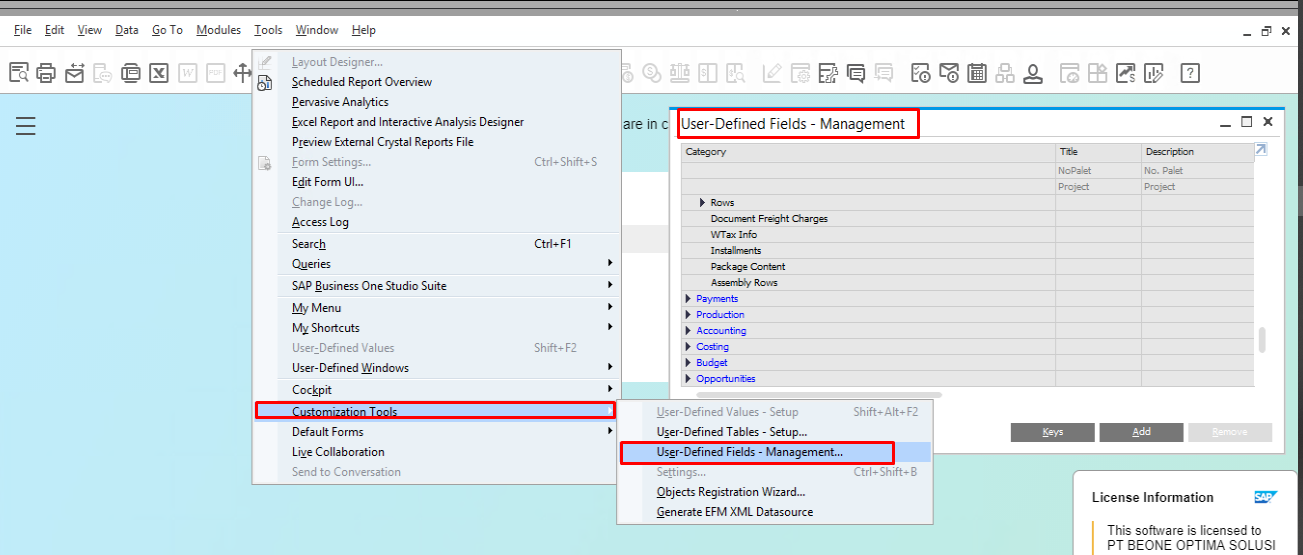Viewport: 1303px width, 555px height.
Task: Expand the Accounting category arrow
Action: click(x=689, y=331)
